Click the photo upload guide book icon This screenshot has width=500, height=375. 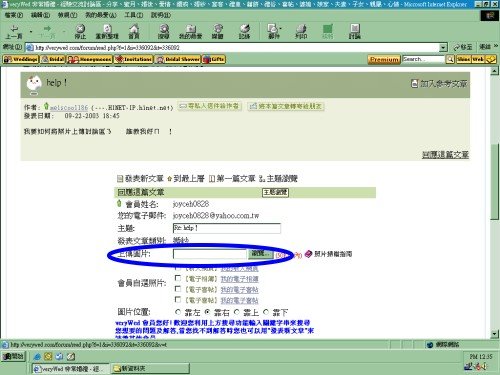[308, 254]
